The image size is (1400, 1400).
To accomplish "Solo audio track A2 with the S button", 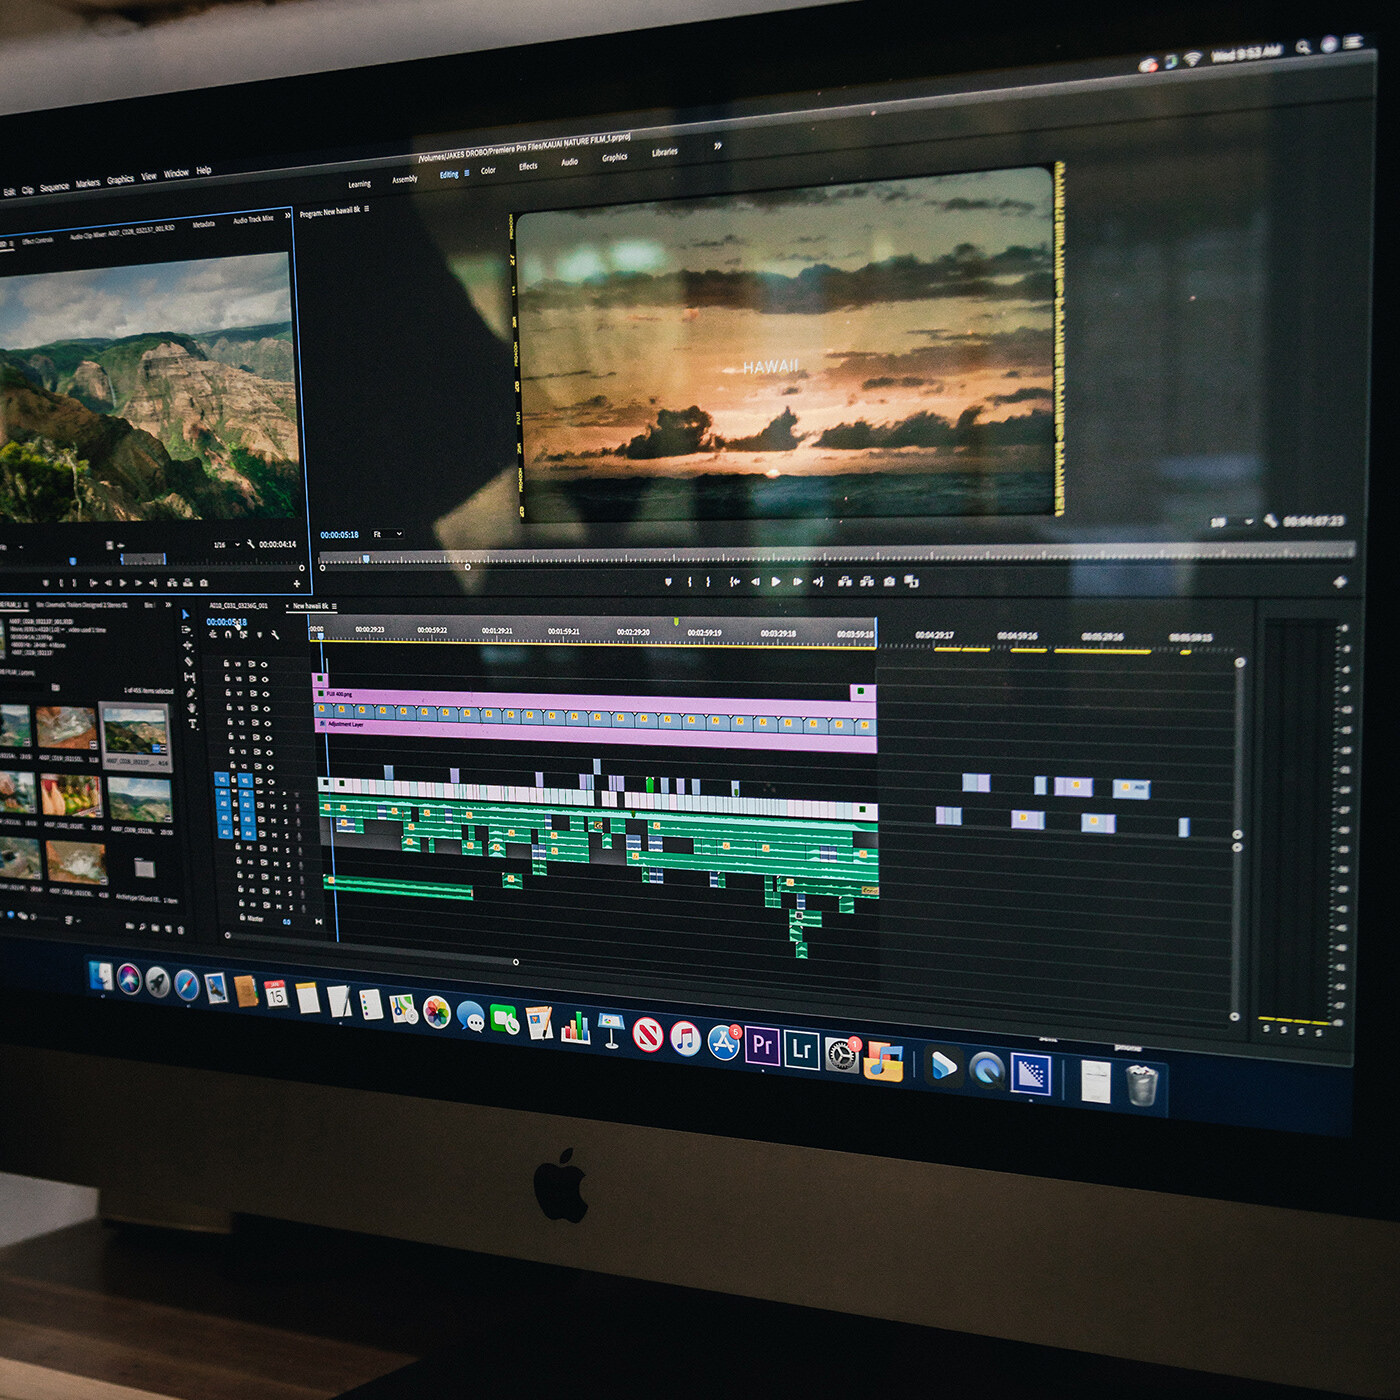I will point(285,806).
